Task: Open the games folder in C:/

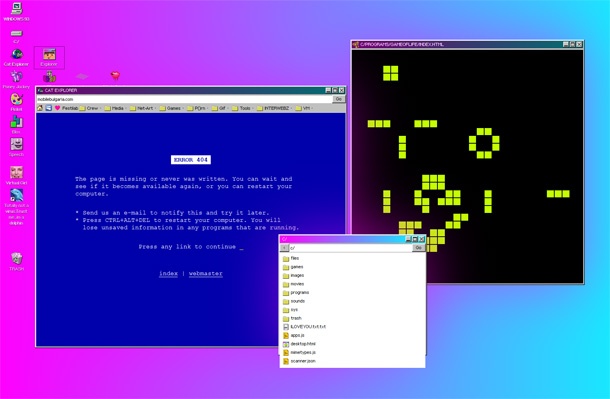Action: click(293, 267)
